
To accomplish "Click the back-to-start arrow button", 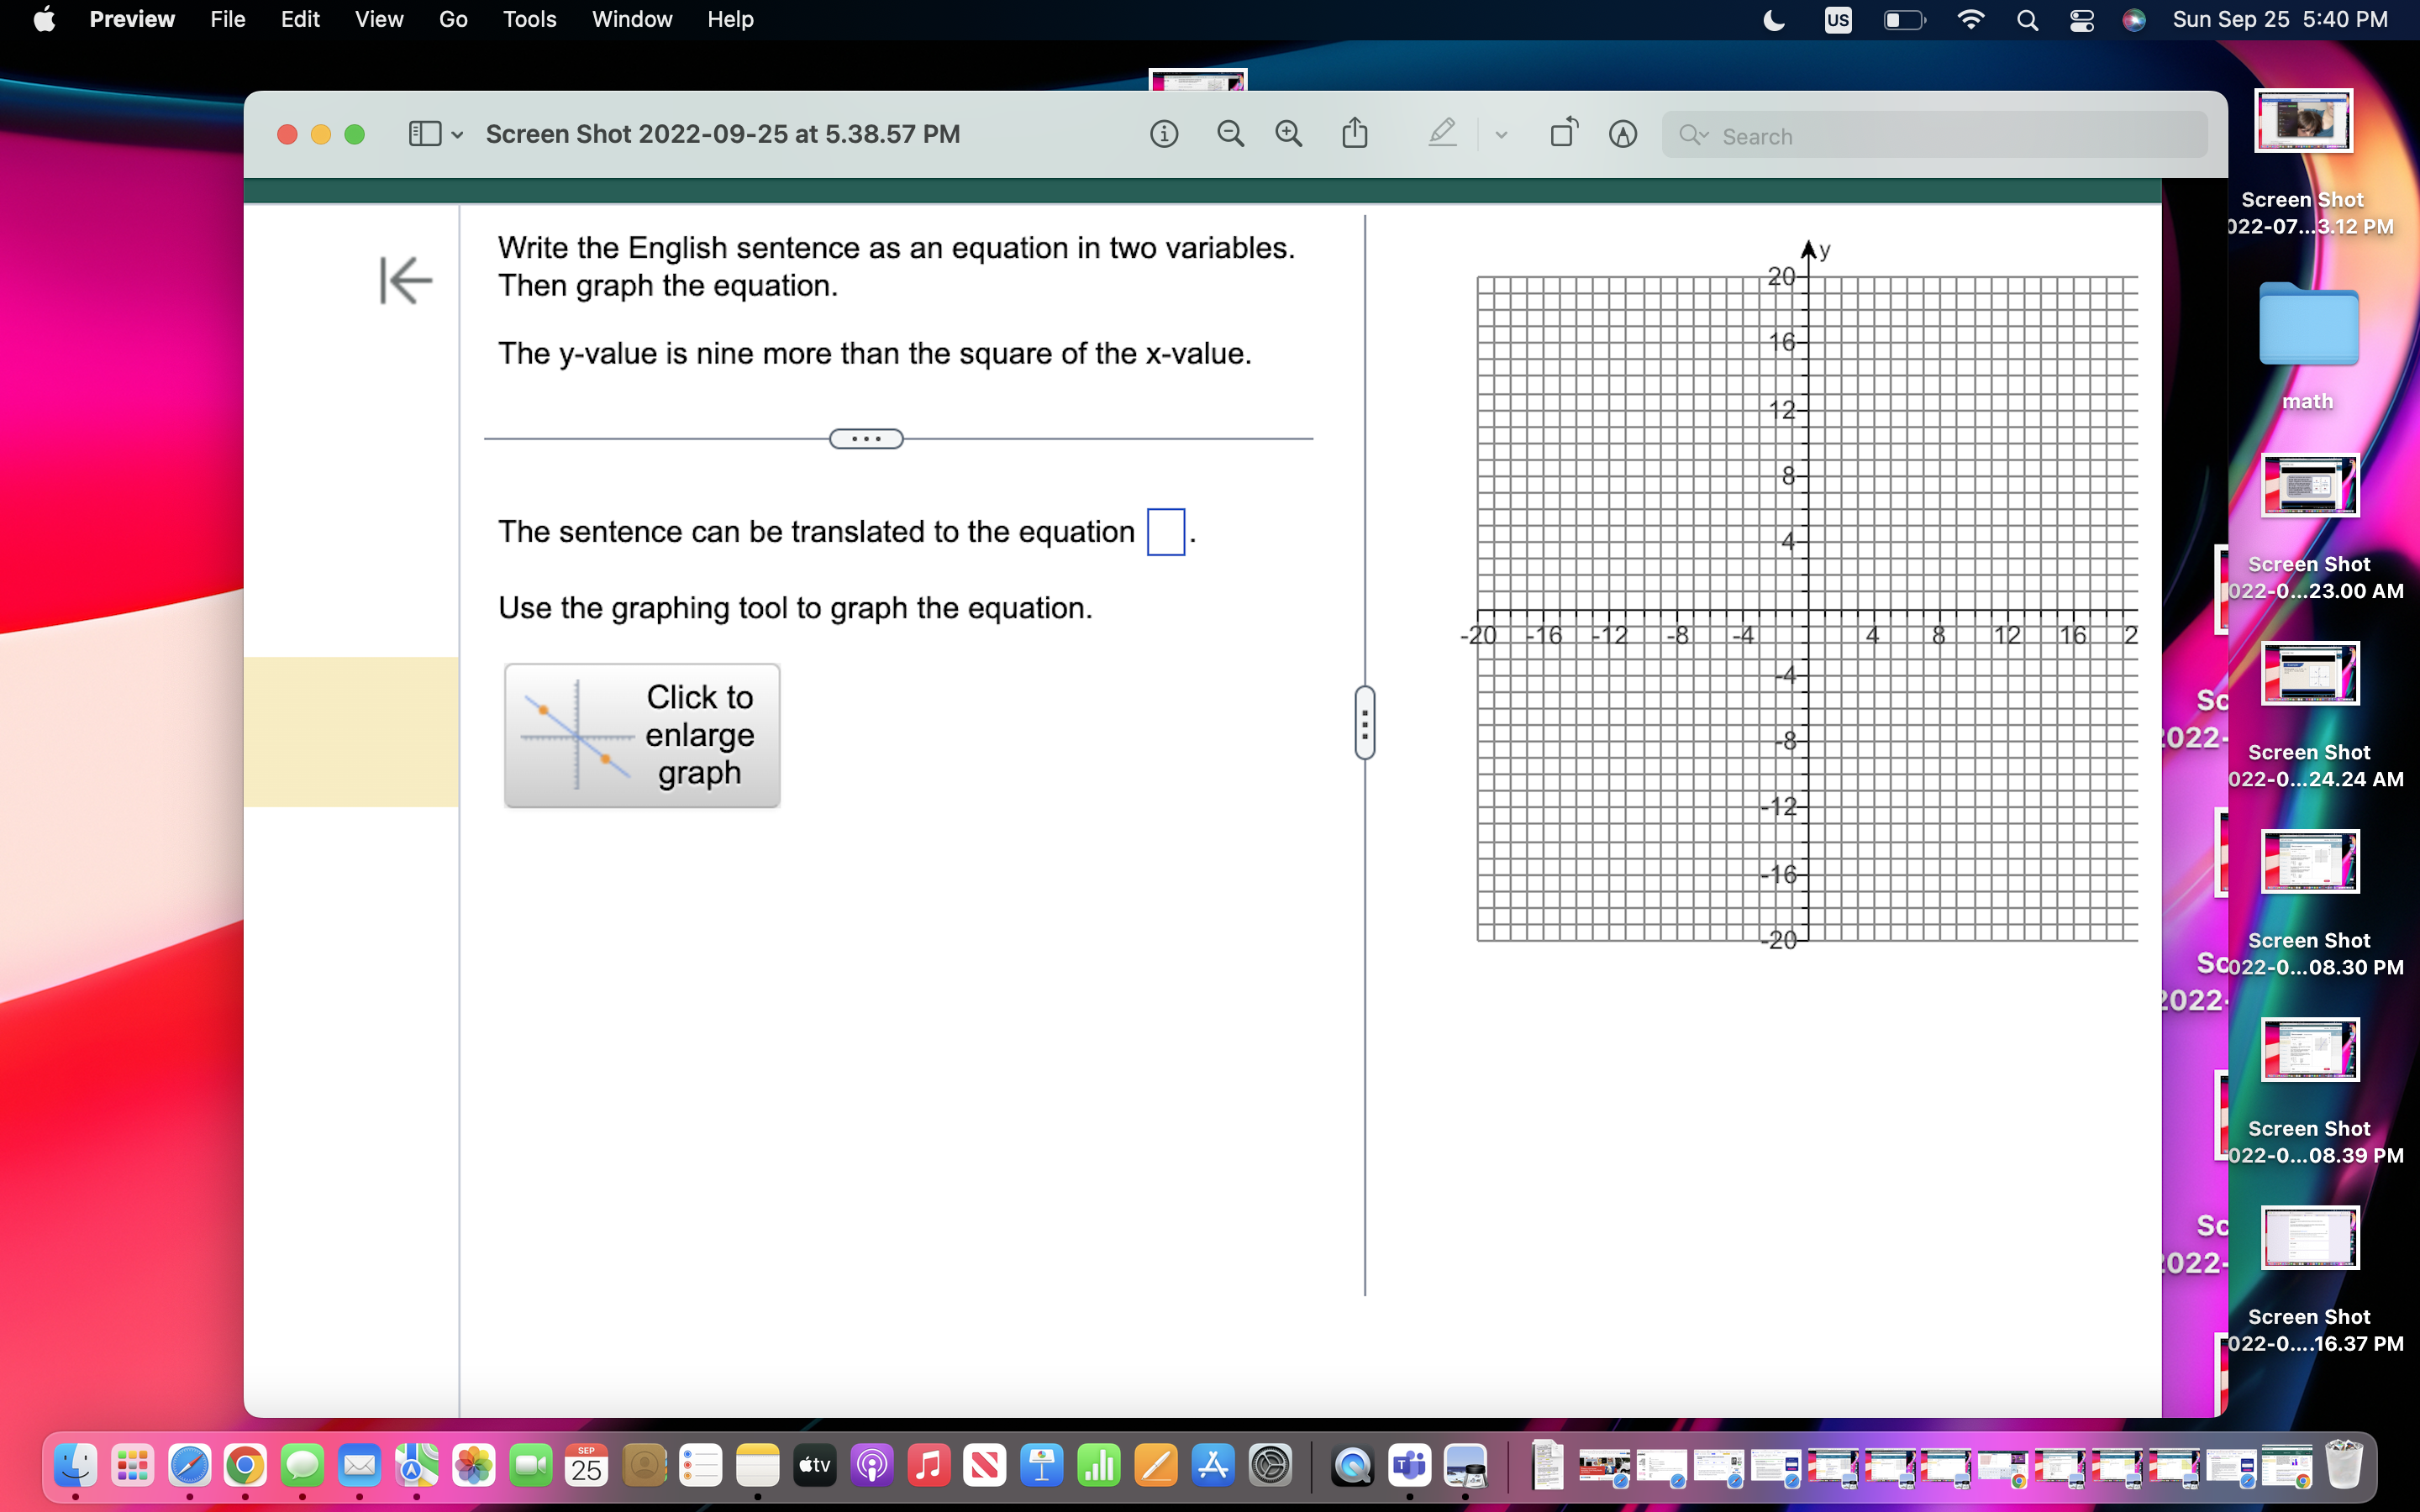I will click(x=405, y=281).
